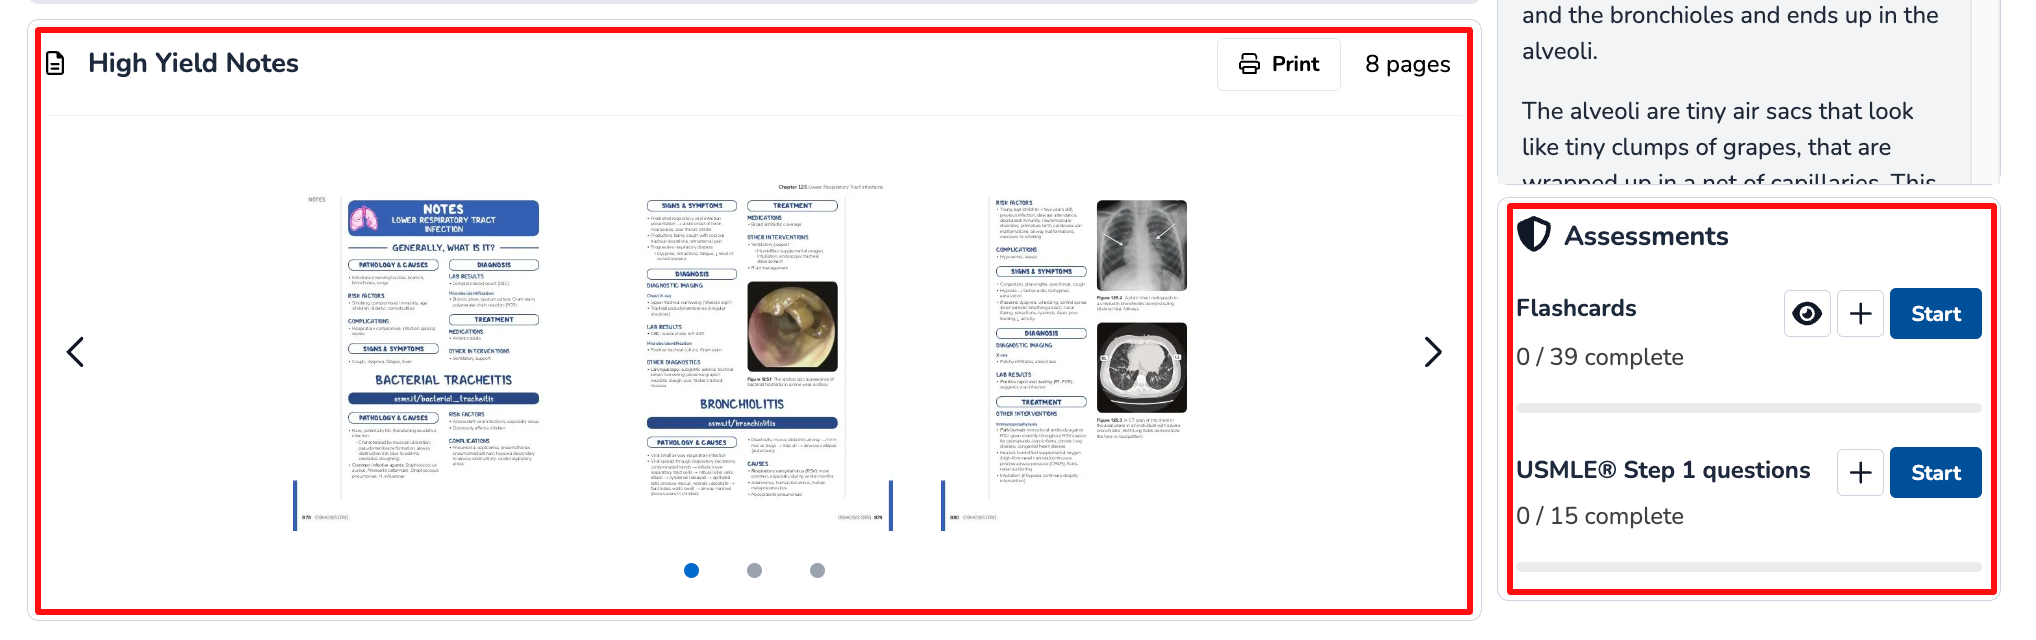This screenshot has width=2036, height=640.
Task: Open the Bronchiolitis notes page thumbnail
Action: (x=742, y=350)
